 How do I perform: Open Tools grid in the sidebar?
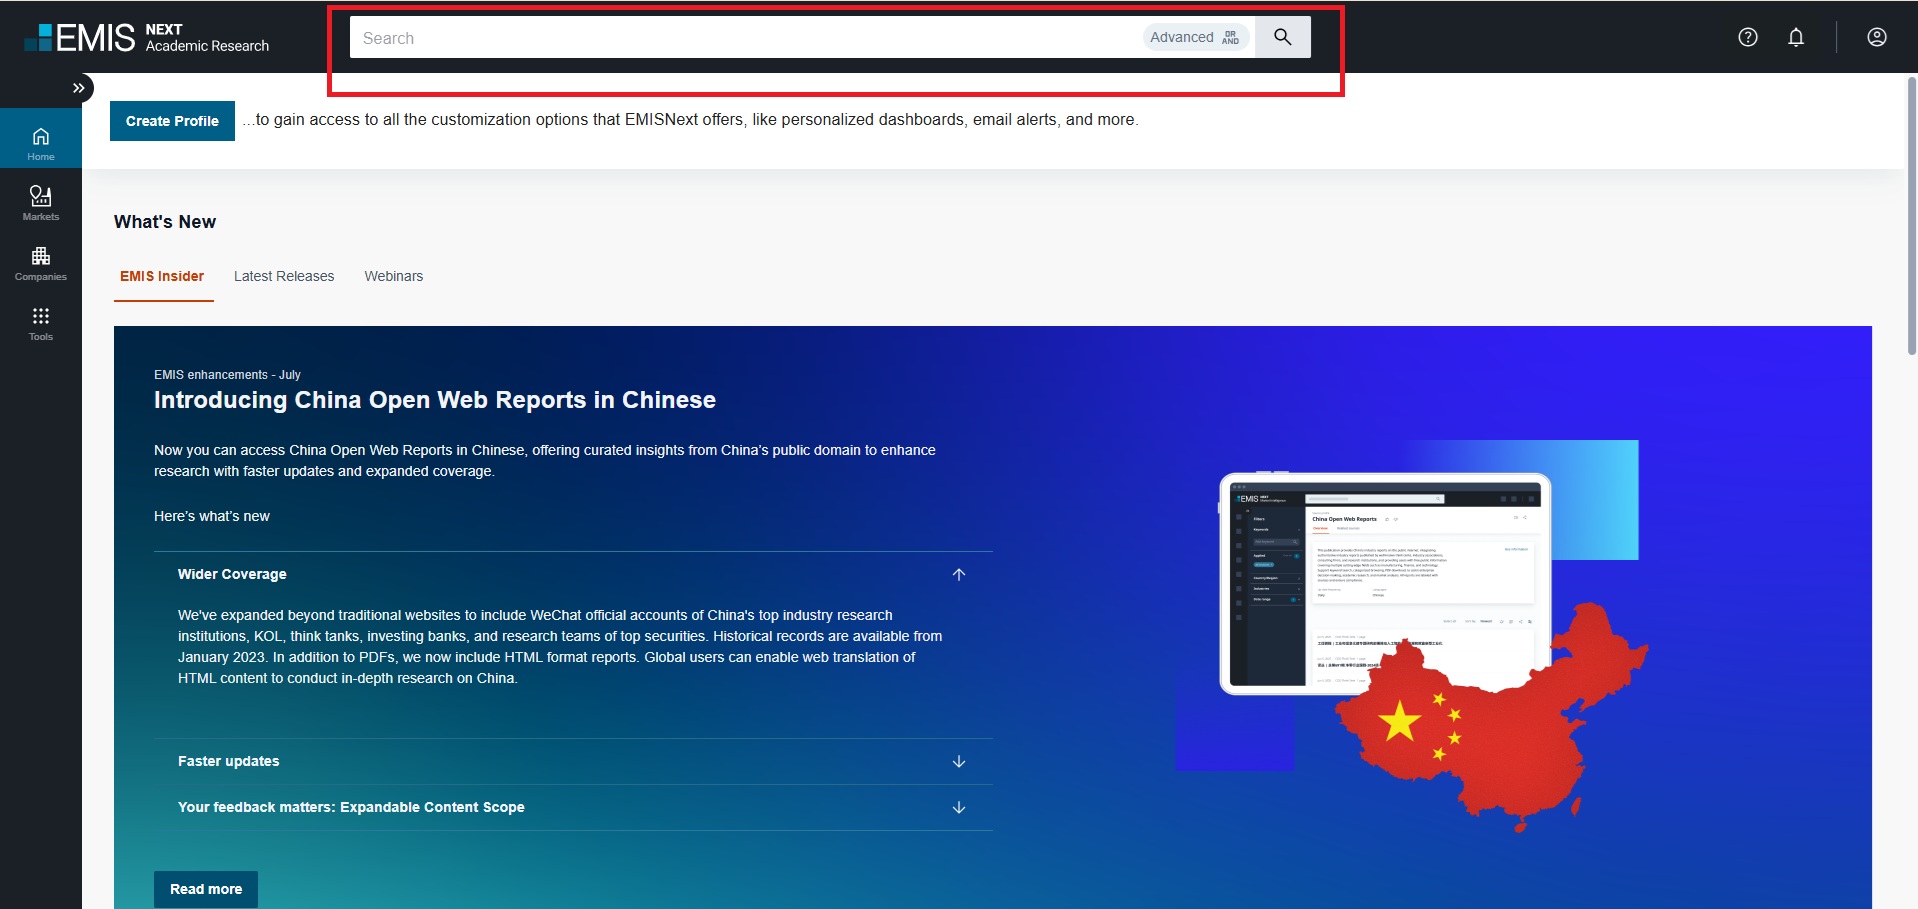[x=41, y=323]
